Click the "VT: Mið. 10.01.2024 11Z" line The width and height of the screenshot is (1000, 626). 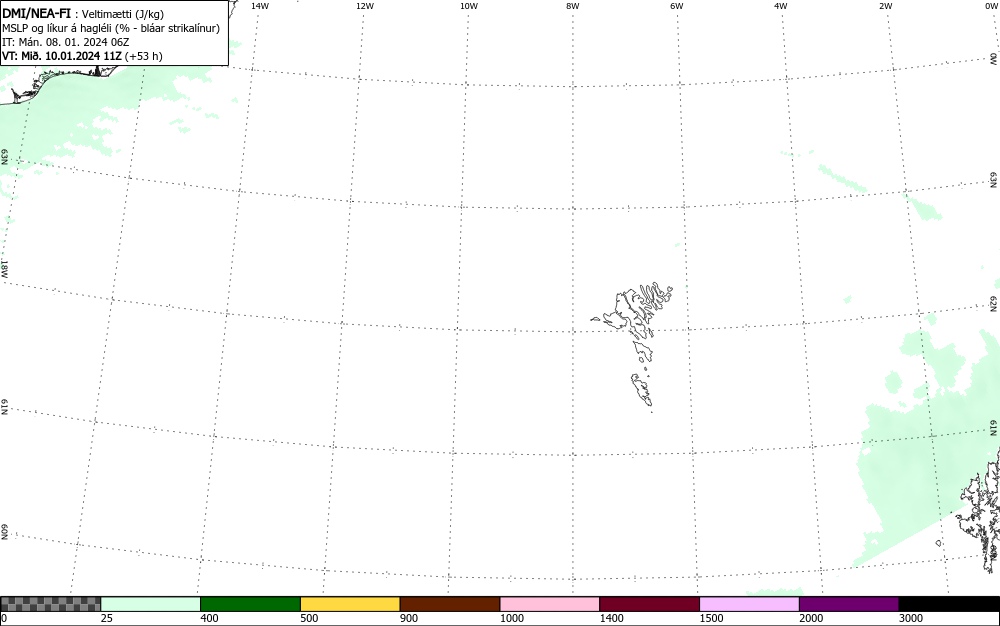coord(62,56)
